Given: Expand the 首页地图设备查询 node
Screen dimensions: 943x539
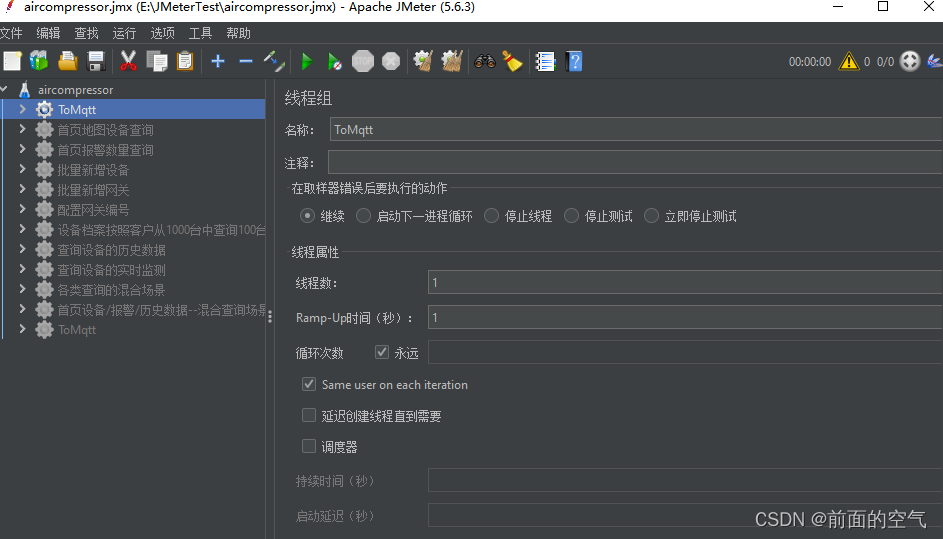Looking at the screenshot, I should [x=23, y=129].
